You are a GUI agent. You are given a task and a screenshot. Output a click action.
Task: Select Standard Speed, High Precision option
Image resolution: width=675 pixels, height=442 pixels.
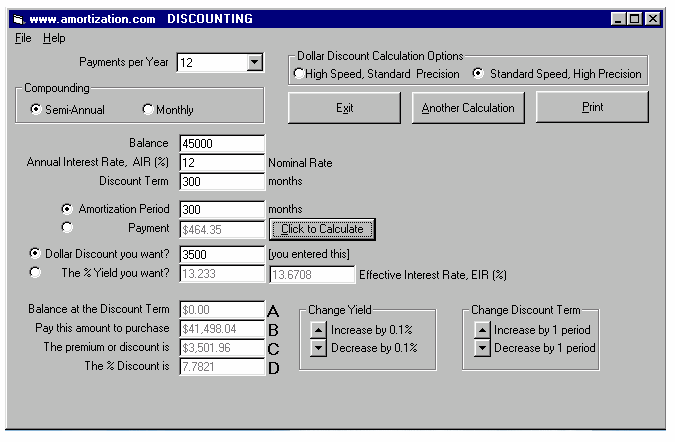coord(478,74)
